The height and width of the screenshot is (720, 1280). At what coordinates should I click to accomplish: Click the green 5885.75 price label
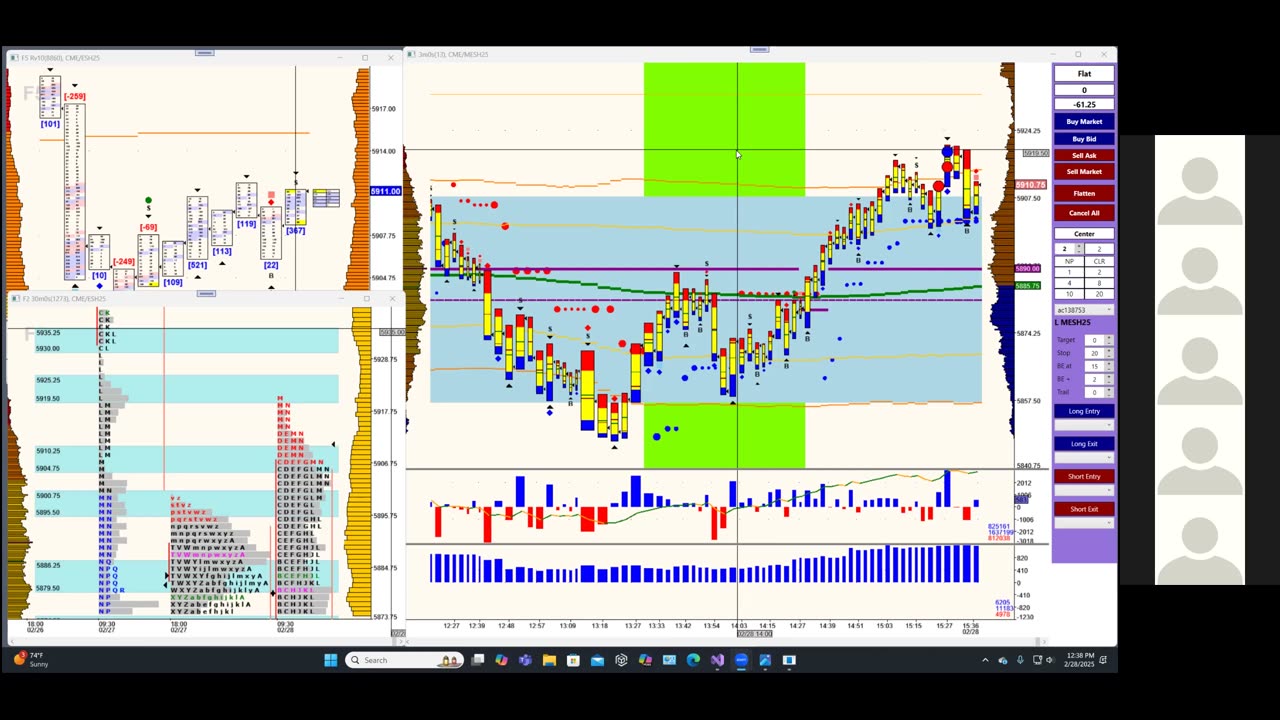pyautogui.click(x=1028, y=286)
